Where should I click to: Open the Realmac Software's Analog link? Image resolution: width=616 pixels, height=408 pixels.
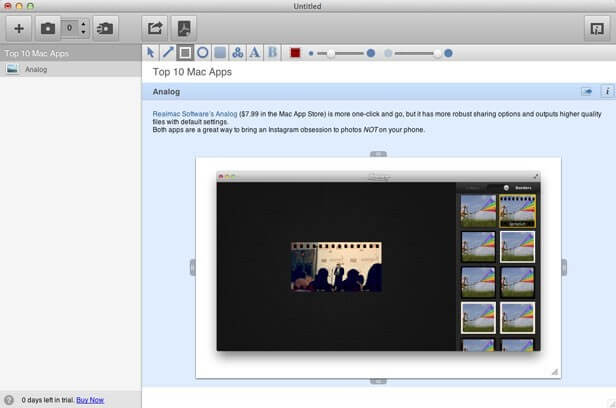(195, 114)
